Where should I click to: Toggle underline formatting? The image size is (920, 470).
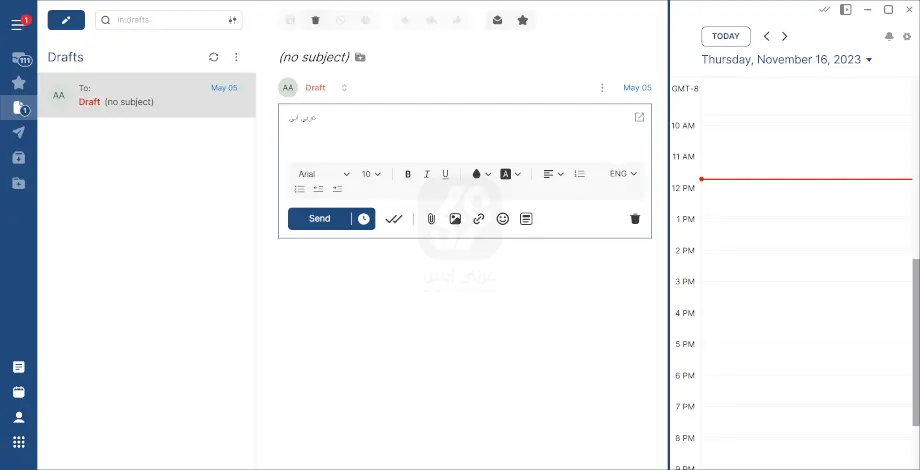coord(445,174)
